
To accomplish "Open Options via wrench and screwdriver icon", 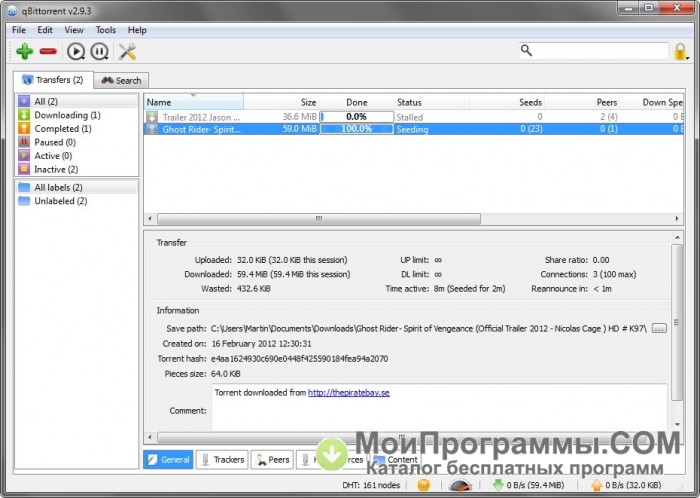I will 127,51.
